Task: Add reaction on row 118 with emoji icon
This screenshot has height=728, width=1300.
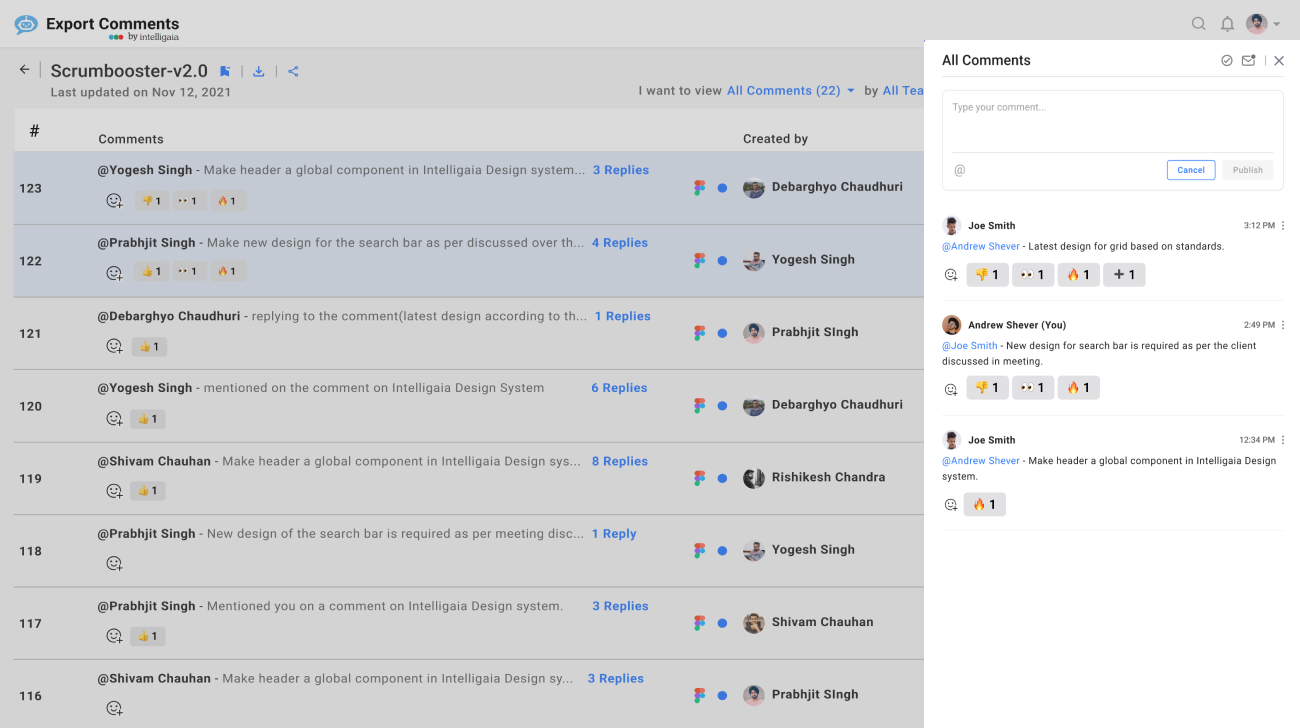Action: pyautogui.click(x=114, y=563)
